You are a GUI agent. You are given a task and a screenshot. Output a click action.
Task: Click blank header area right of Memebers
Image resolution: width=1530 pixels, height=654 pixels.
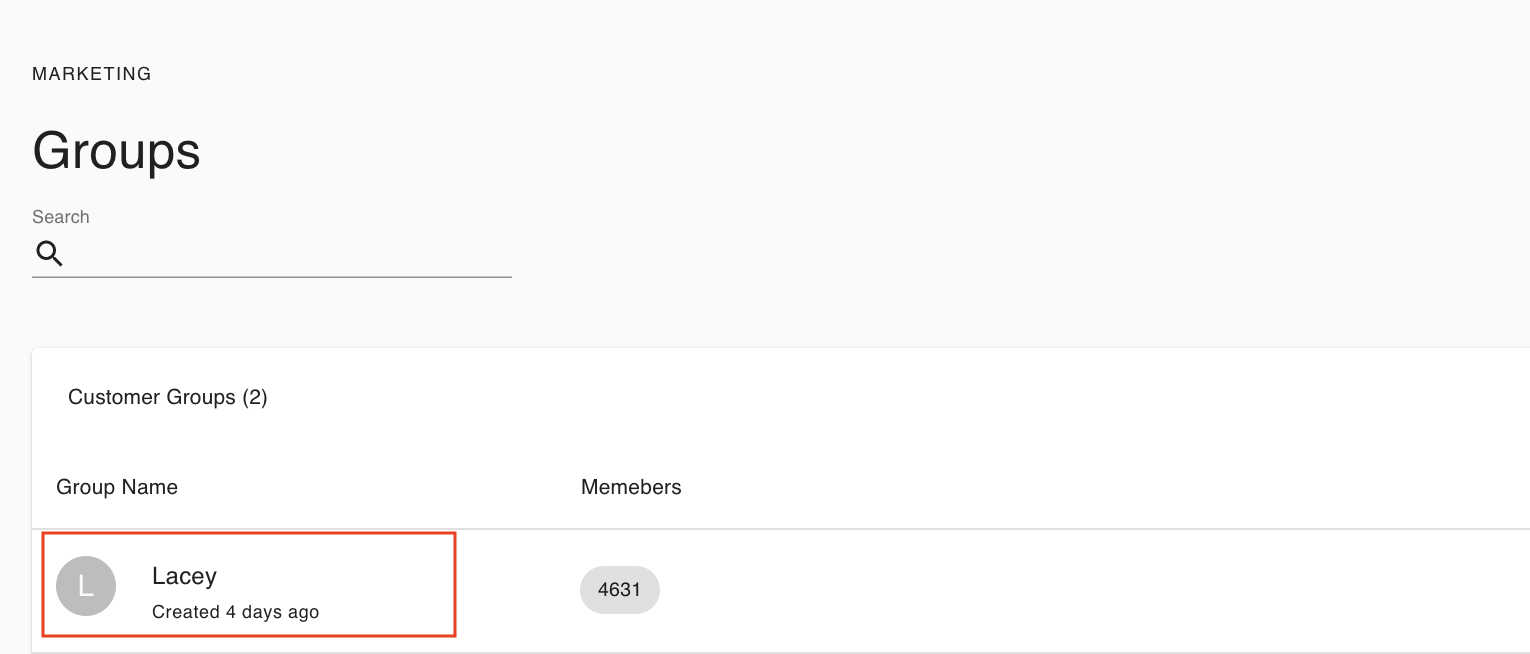click(x=1100, y=487)
